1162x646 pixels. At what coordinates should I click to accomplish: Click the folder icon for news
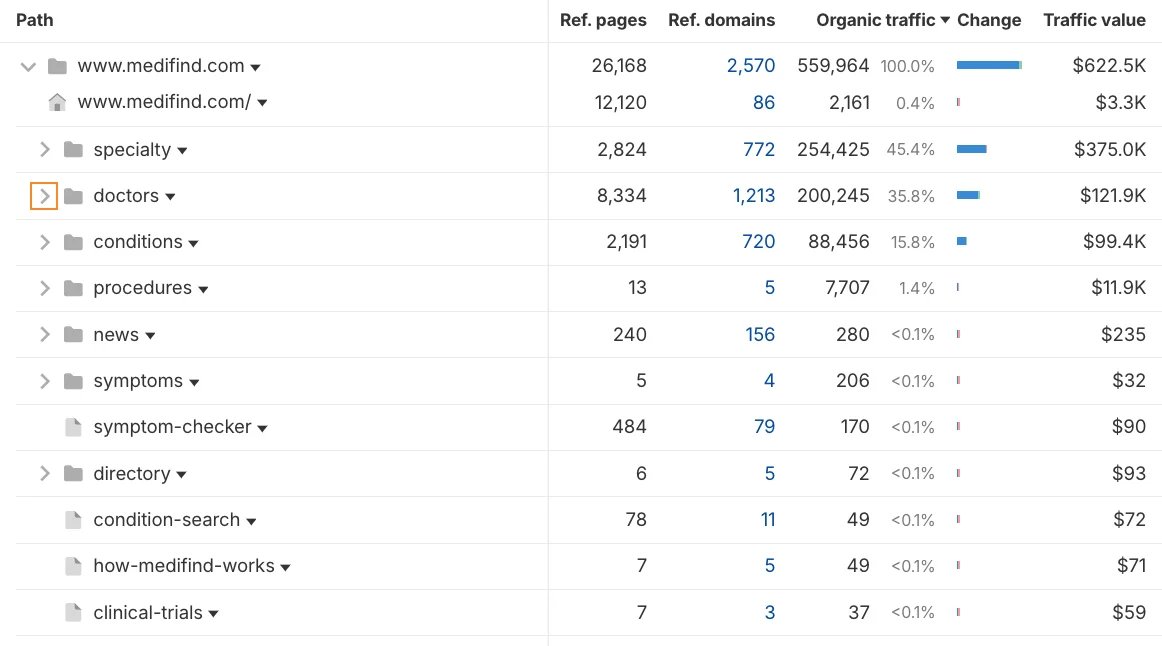click(x=74, y=334)
